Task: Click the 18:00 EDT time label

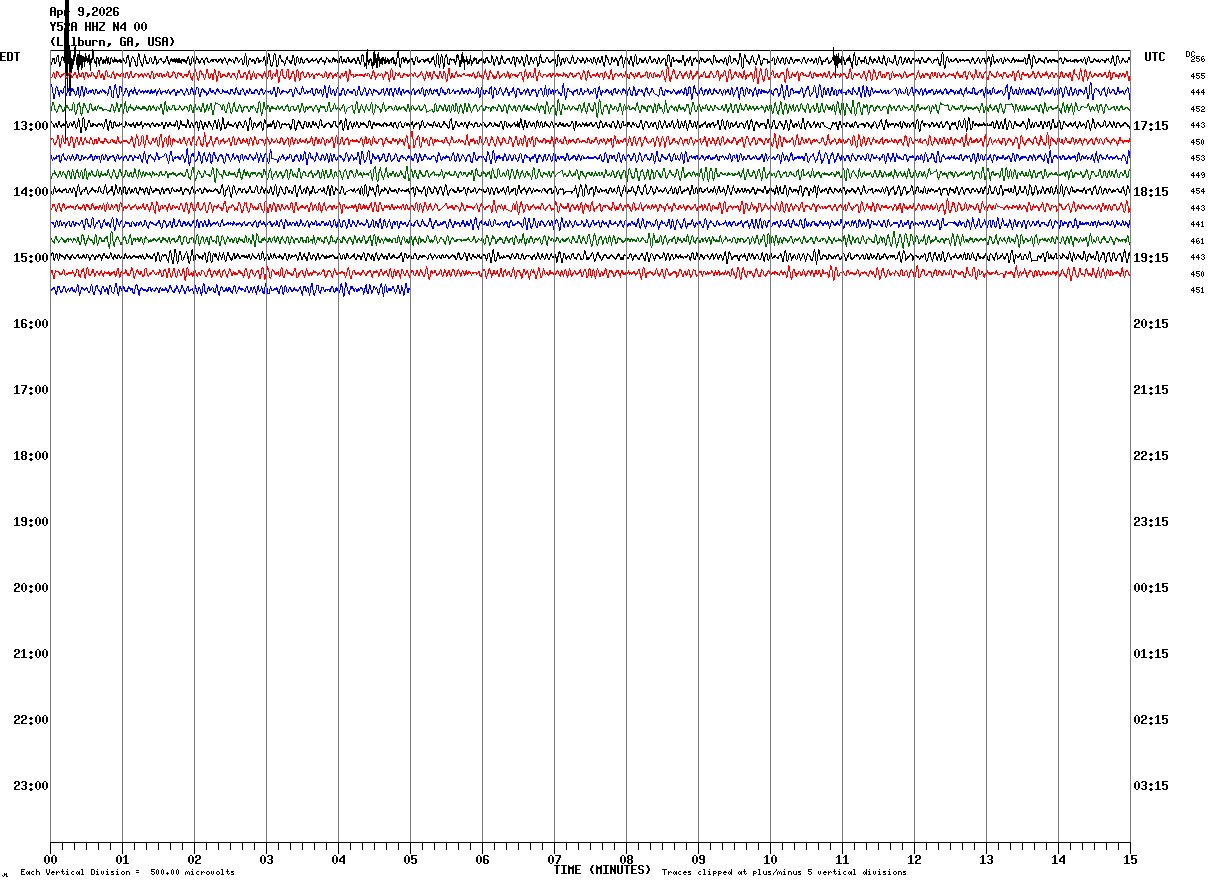Action: click(x=31, y=456)
